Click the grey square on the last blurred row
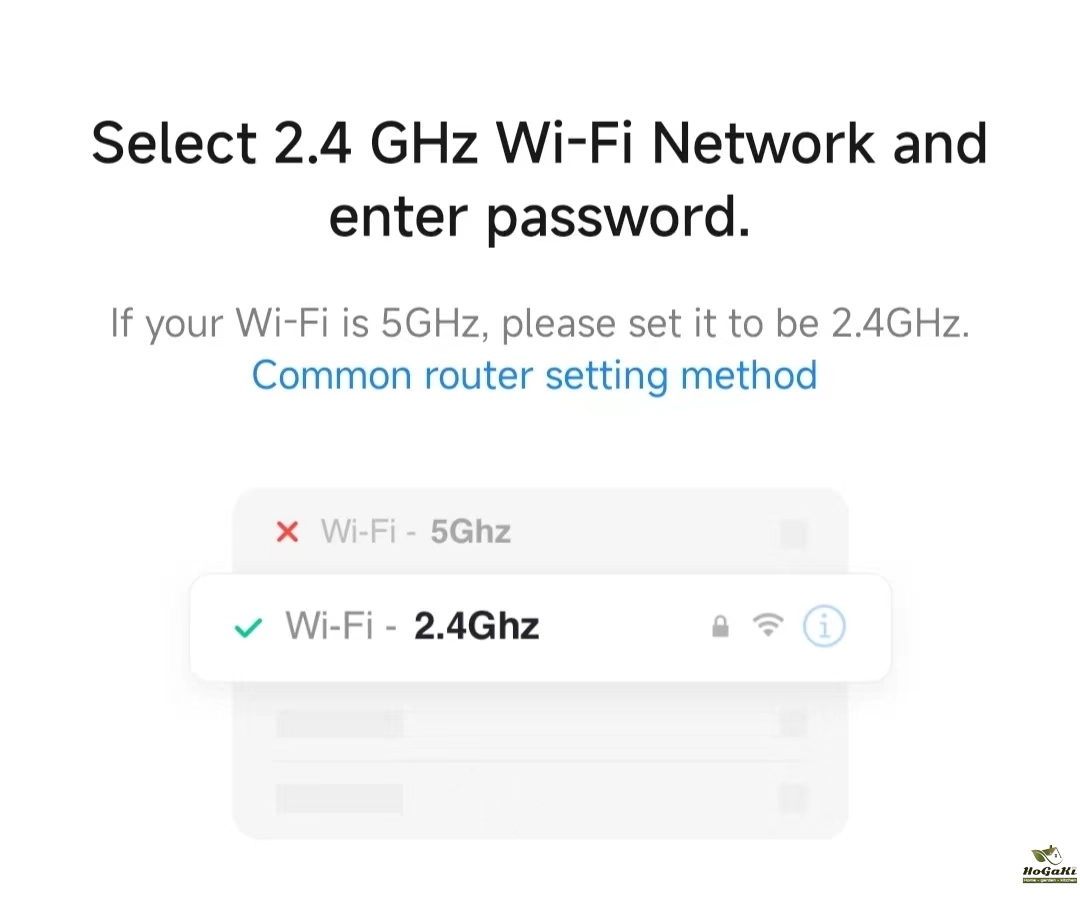 793,798
